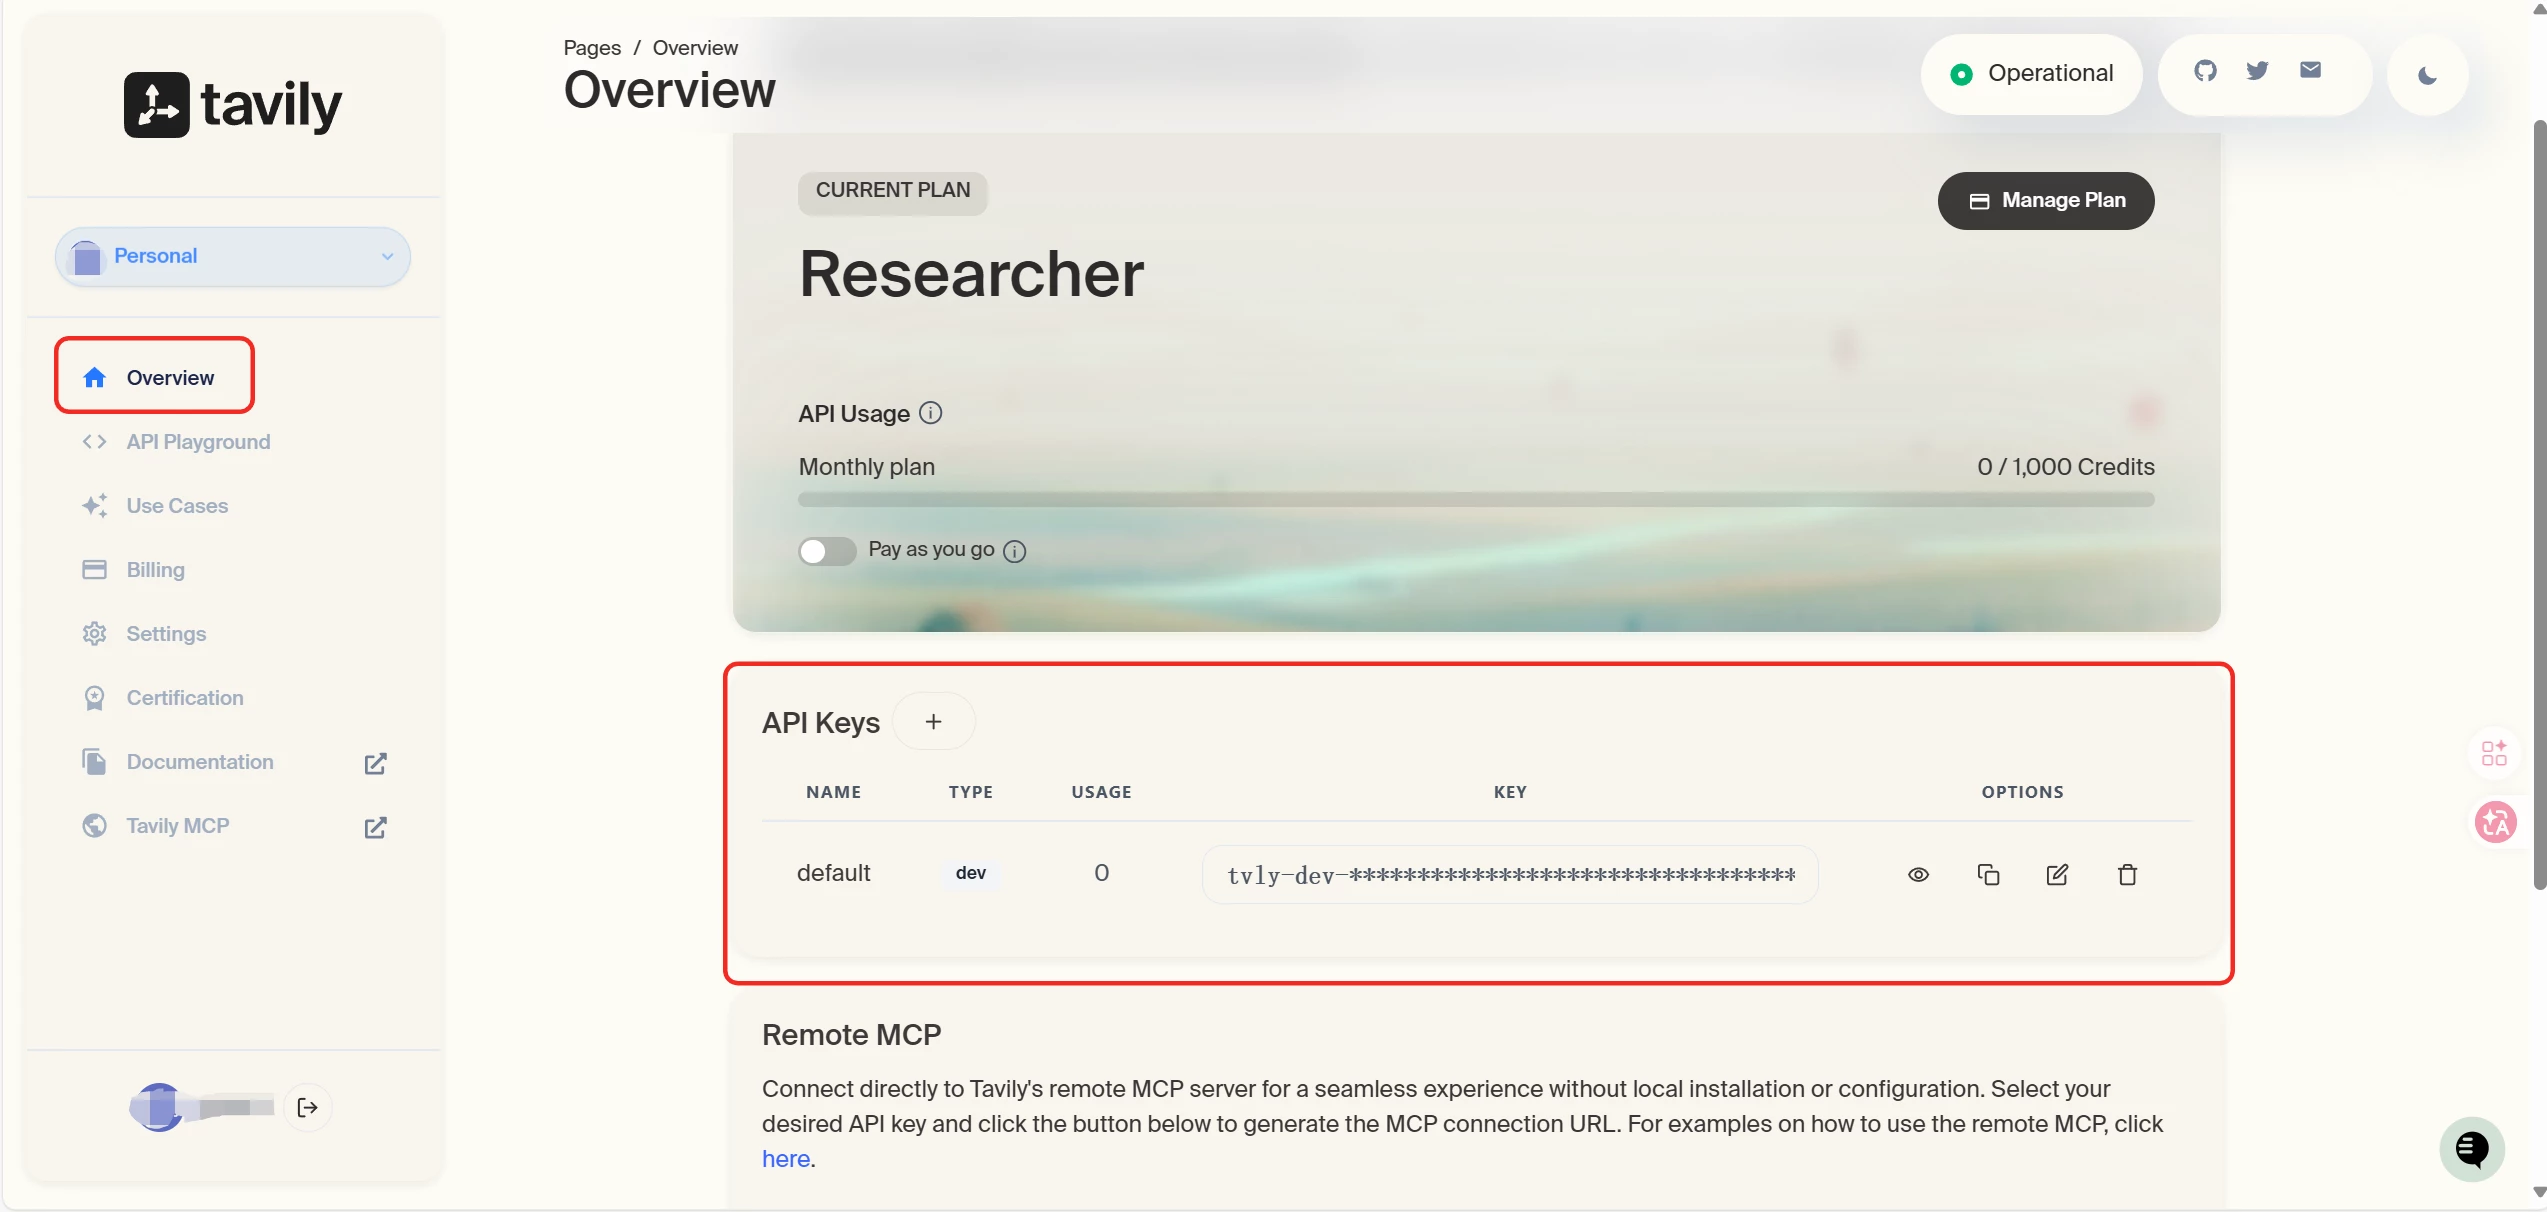Edit the default API key
2547x1212 pixels.
coord(2057,875)
